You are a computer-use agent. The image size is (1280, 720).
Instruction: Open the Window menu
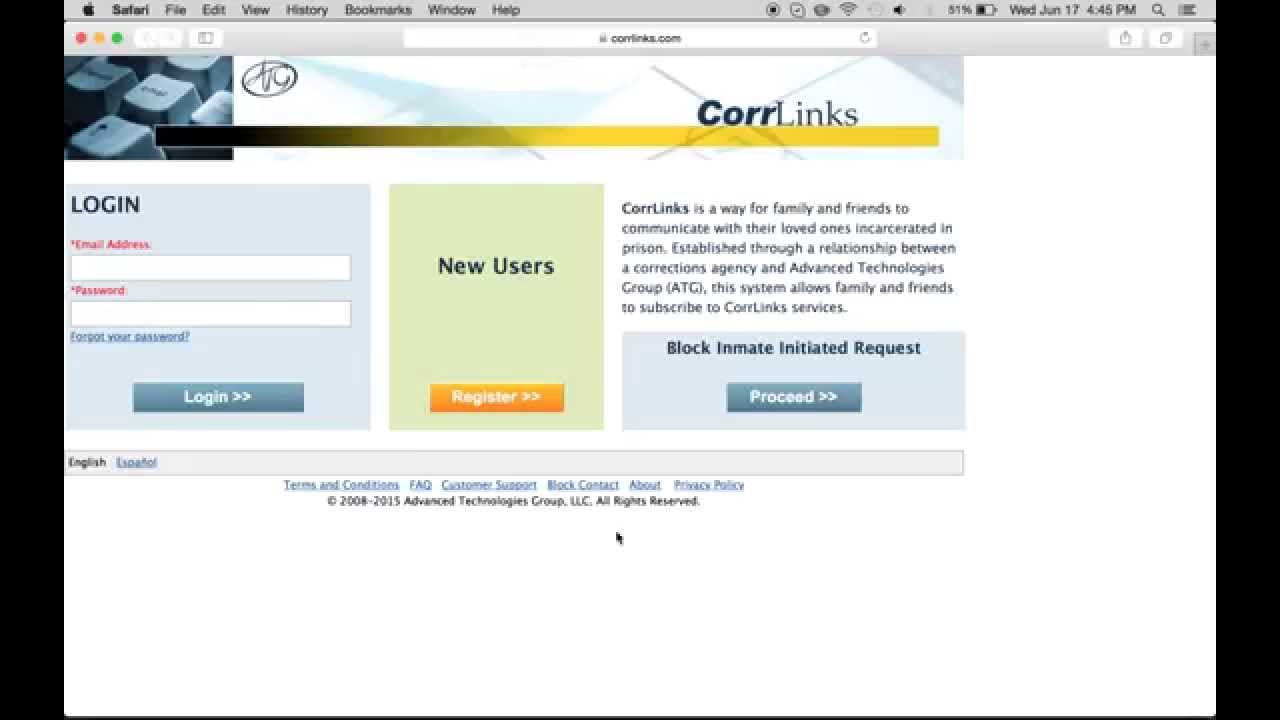[x=451, y=10]
